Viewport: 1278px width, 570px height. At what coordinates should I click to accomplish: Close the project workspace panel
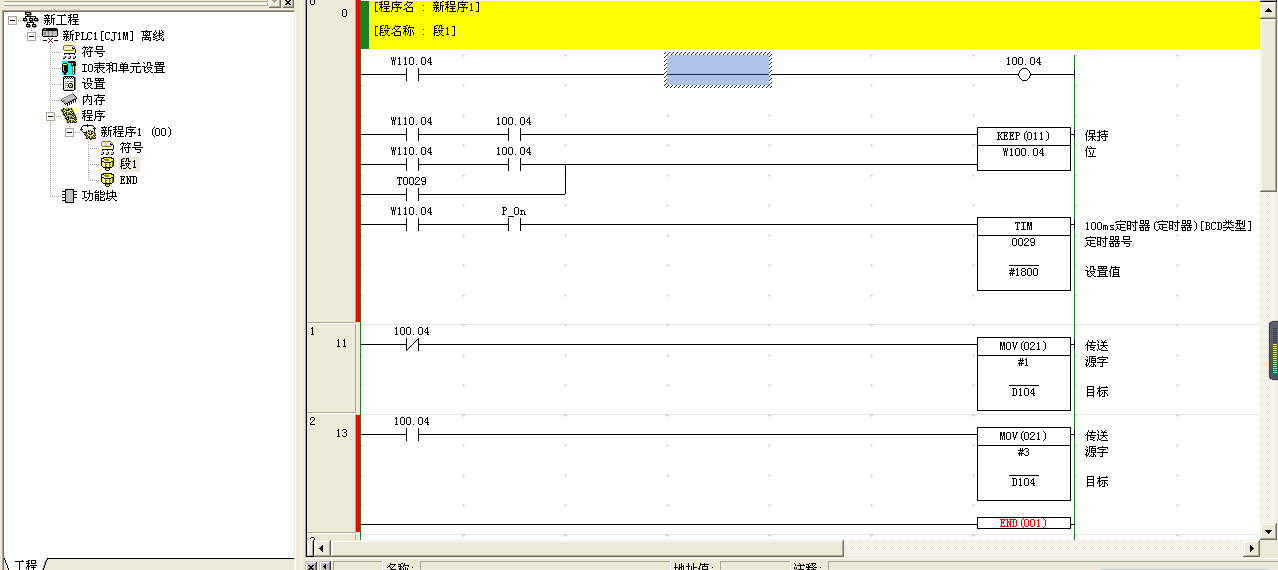coord(288,3)
